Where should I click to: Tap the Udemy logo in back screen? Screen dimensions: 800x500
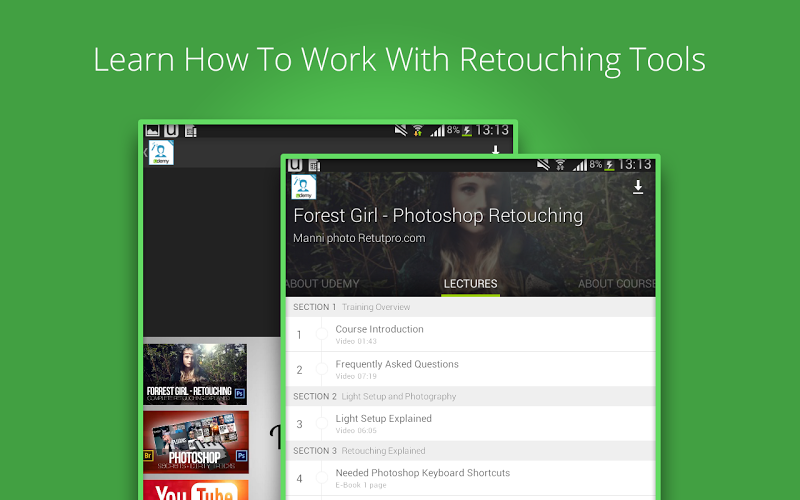point(161,153)
